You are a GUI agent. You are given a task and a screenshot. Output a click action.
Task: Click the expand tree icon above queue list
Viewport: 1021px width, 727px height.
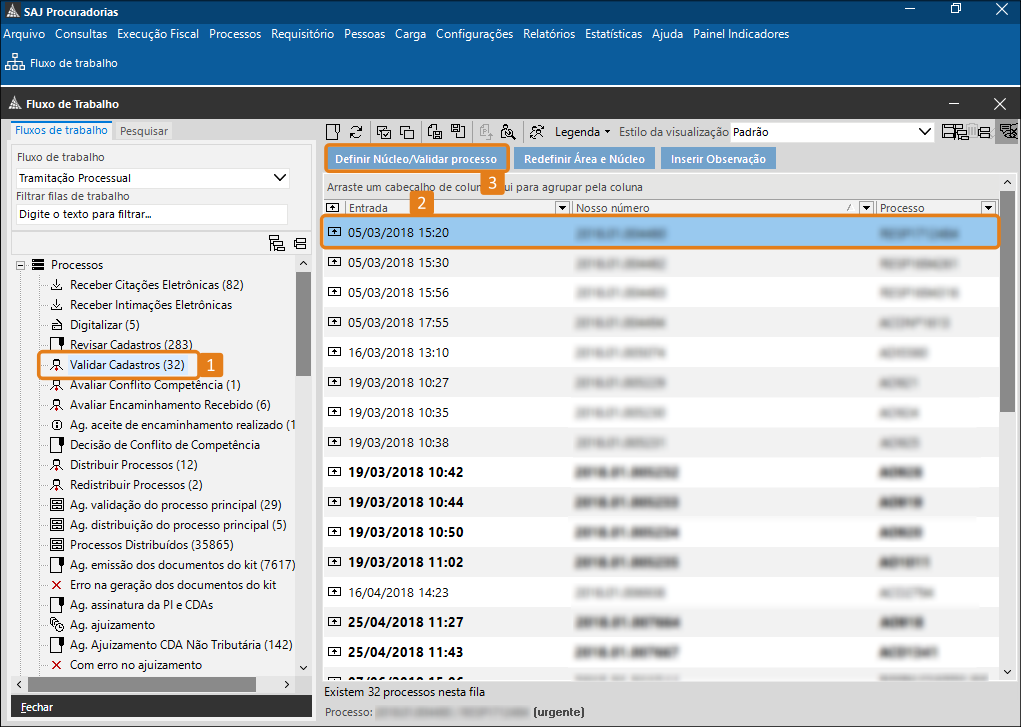pyautogui.click(x=277, y=243)
